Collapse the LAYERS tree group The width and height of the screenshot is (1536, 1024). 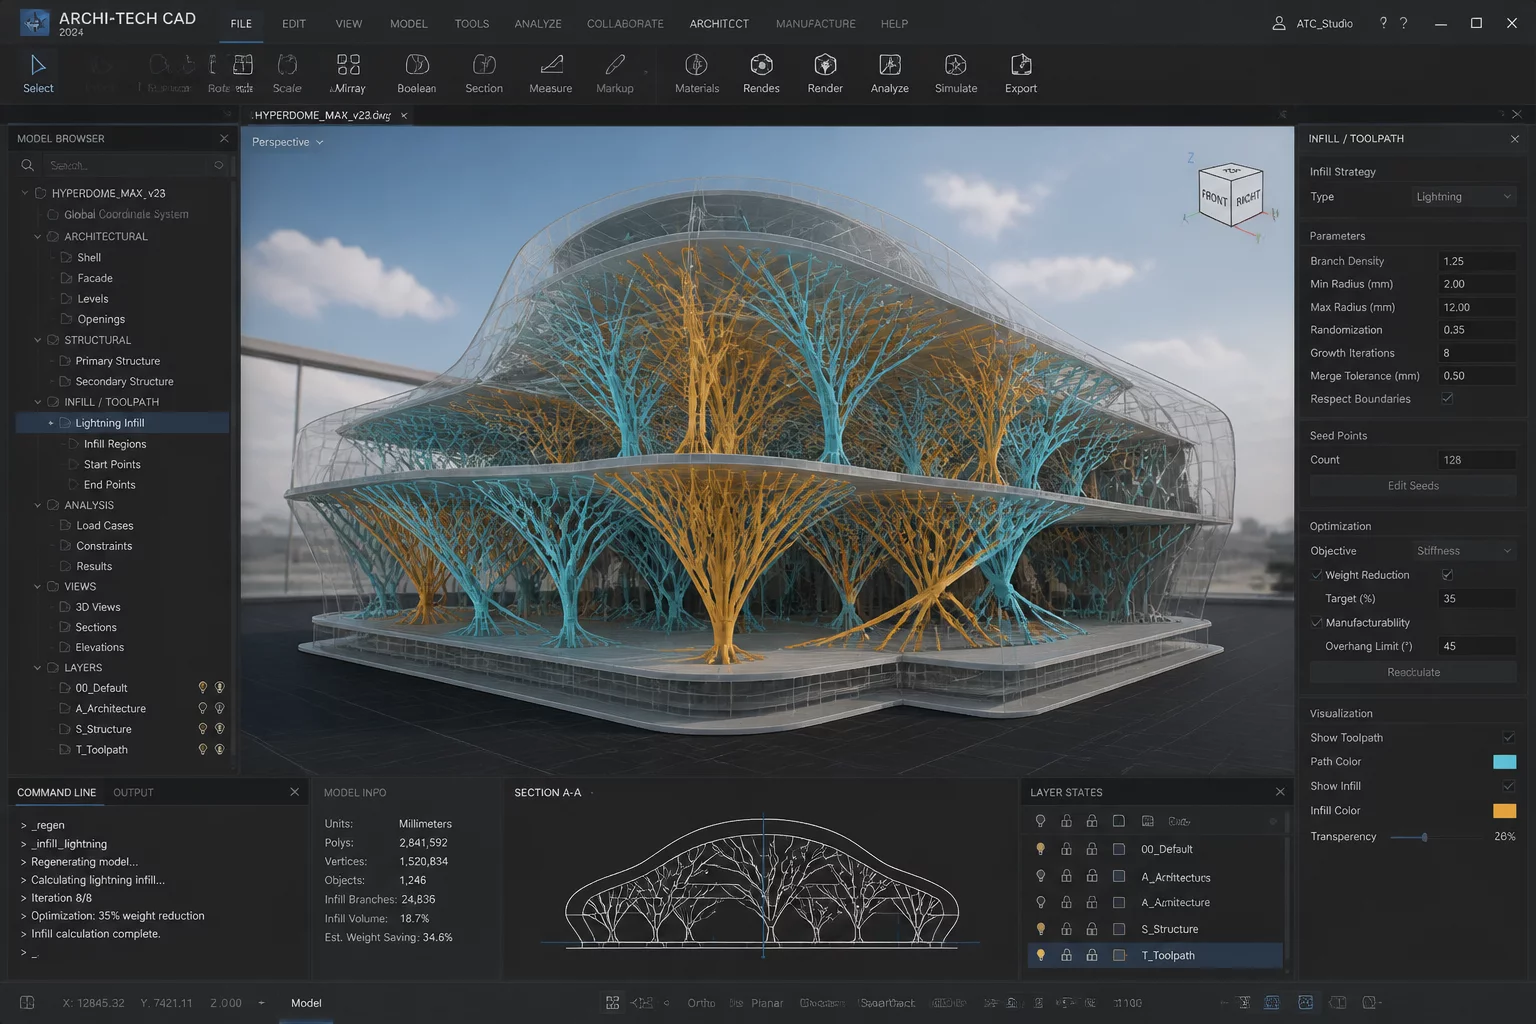tap(38, 668)
